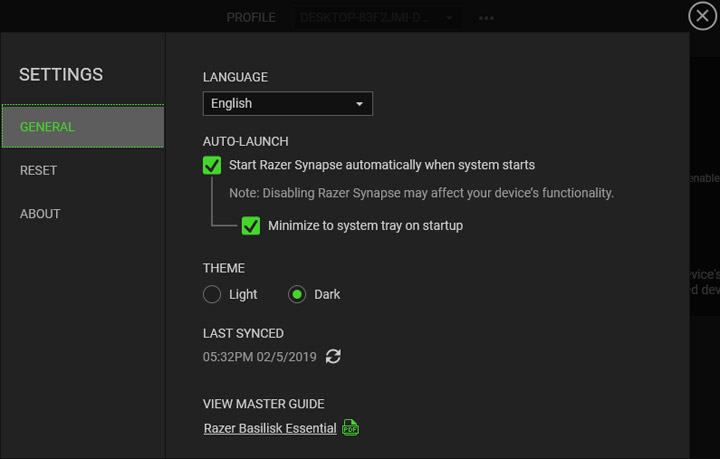
Task: Open the PDF icon for Razer Basilisk Essential
Action: coord(350,428)
